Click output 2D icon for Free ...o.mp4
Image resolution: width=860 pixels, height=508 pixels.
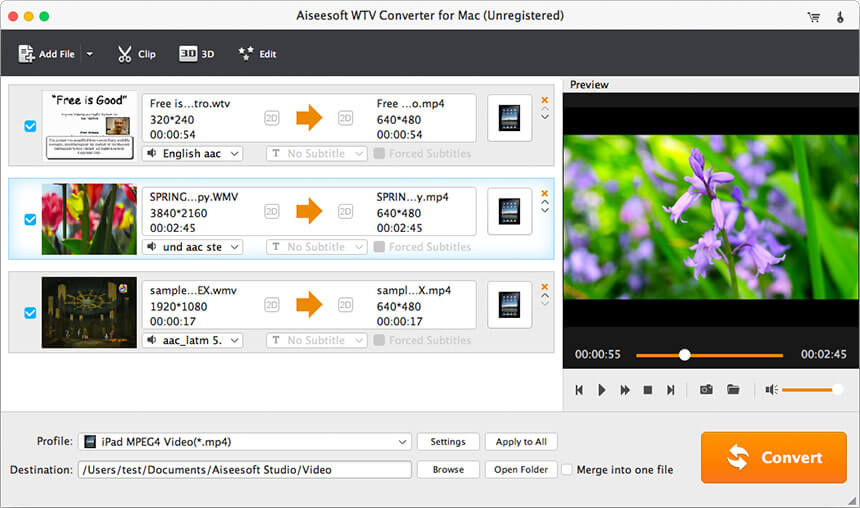(x=345, y=118)
